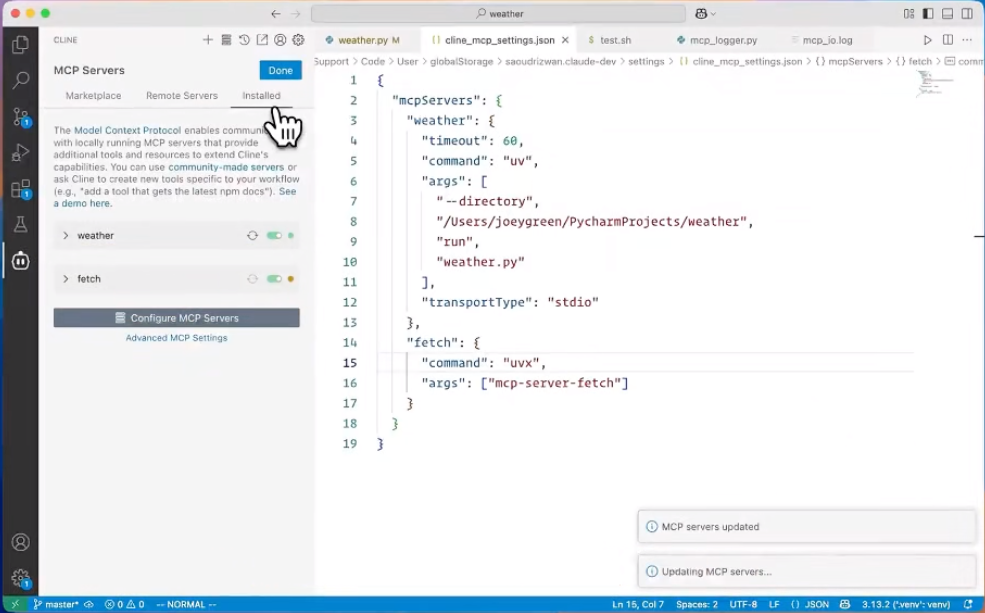The image size is (985, 613).
Task: Click Copilot status icon in status bar
Action: (845, 604)
